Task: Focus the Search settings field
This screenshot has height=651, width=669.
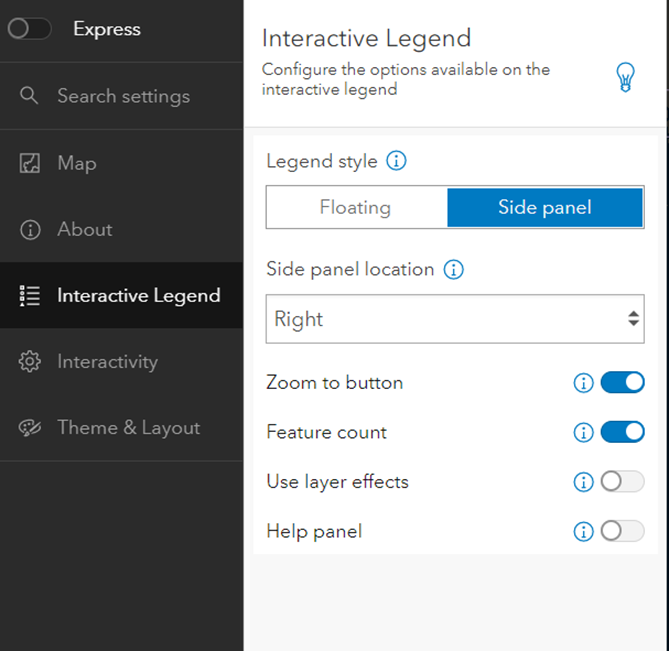Action: 122,96
